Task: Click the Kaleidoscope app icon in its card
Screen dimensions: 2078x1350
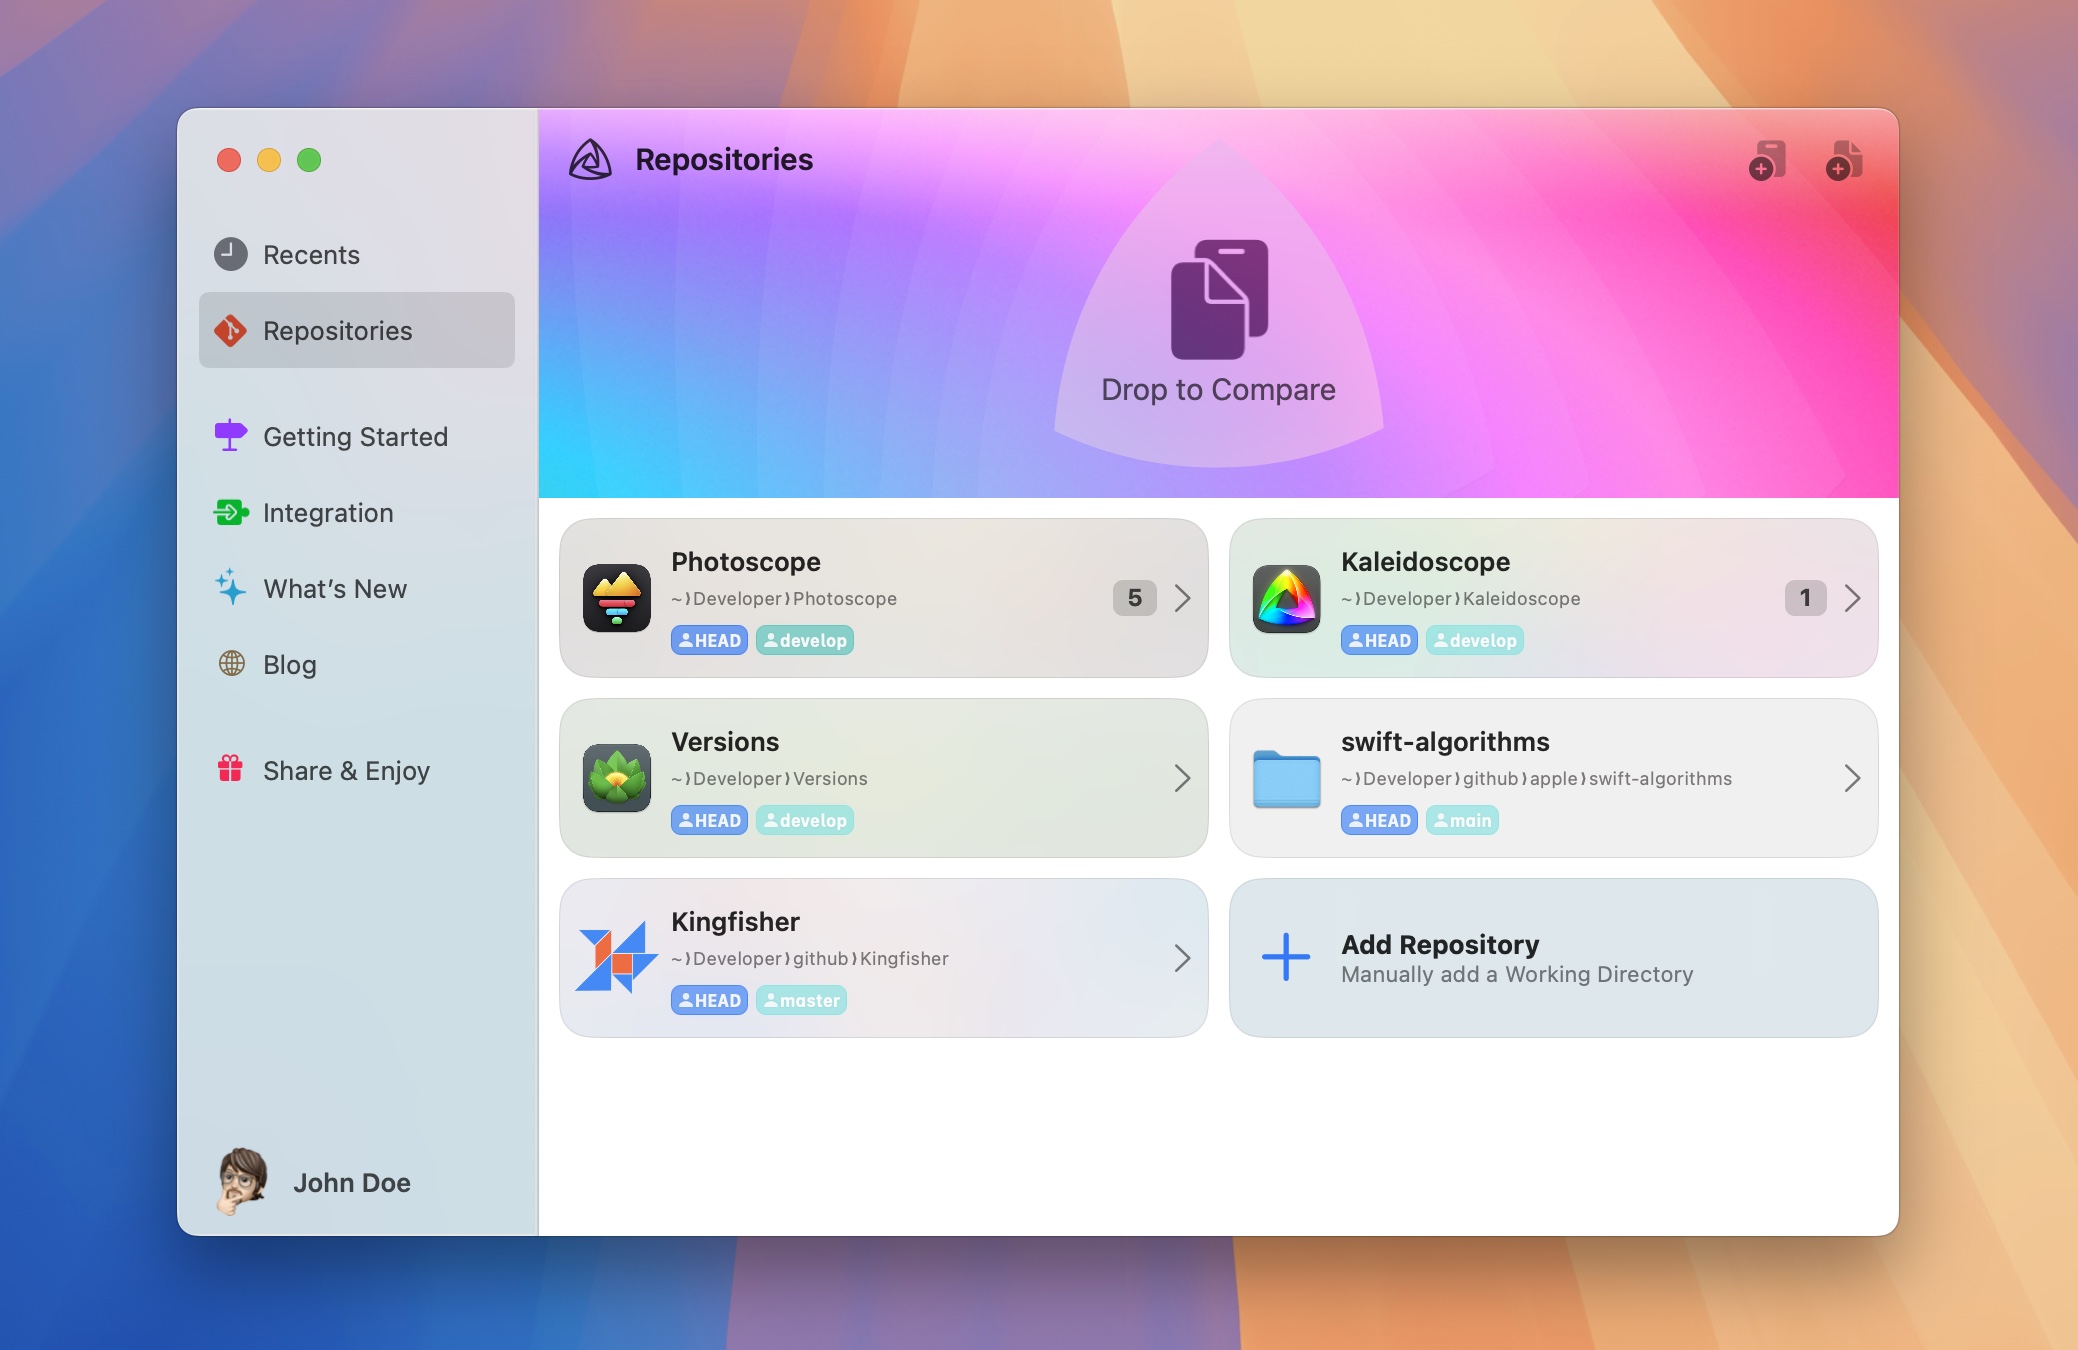Action: [1287, 598]
